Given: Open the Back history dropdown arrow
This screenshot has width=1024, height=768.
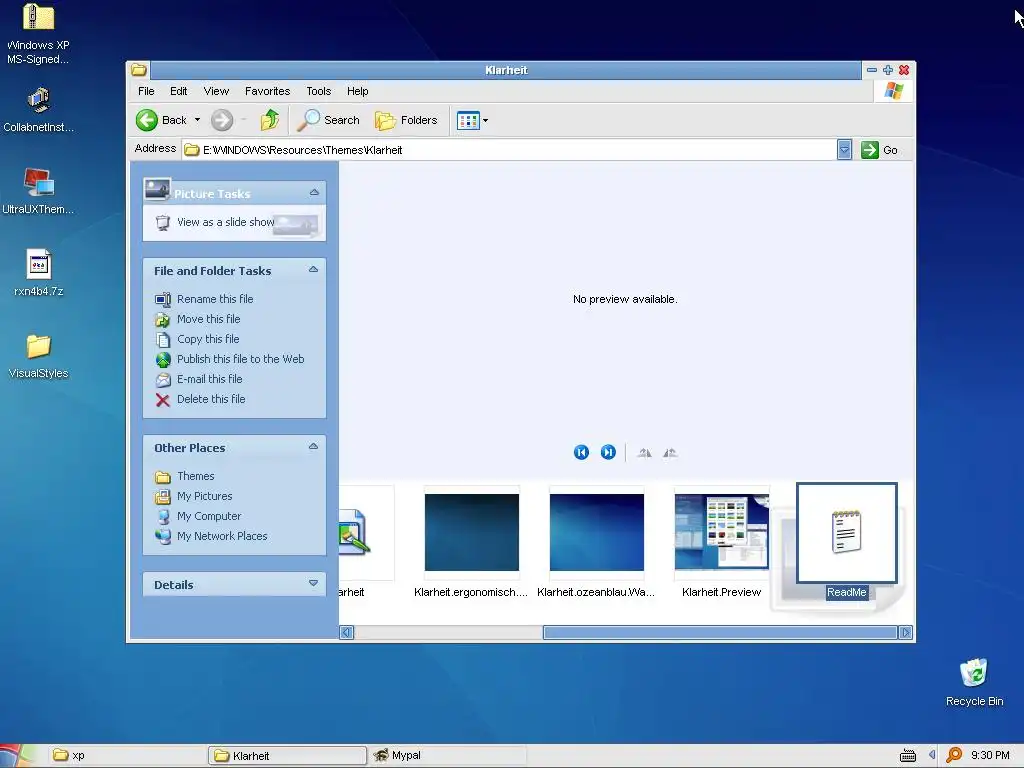Looking at the screenshot, I should pos(197,120).
